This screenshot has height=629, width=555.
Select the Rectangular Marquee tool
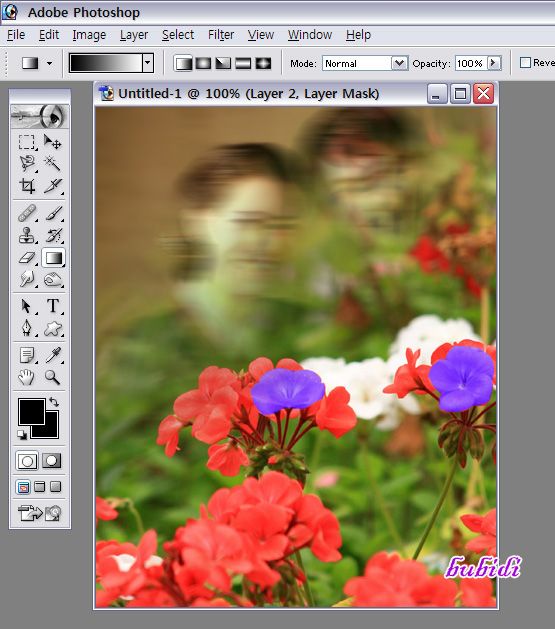tap(27, 142)
